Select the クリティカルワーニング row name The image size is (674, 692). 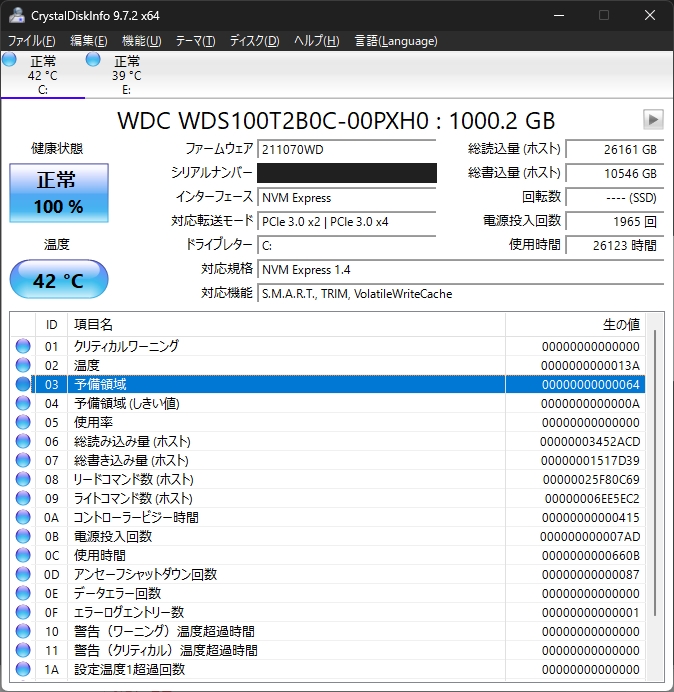click(126, 346)
